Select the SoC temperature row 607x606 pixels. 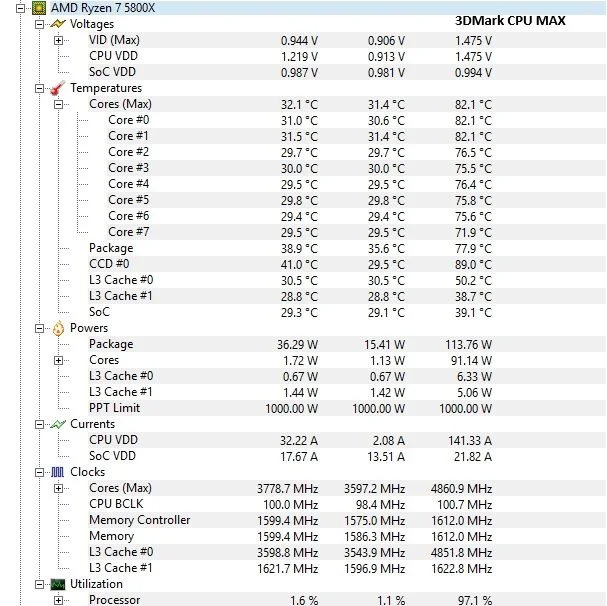pos(347,312)
